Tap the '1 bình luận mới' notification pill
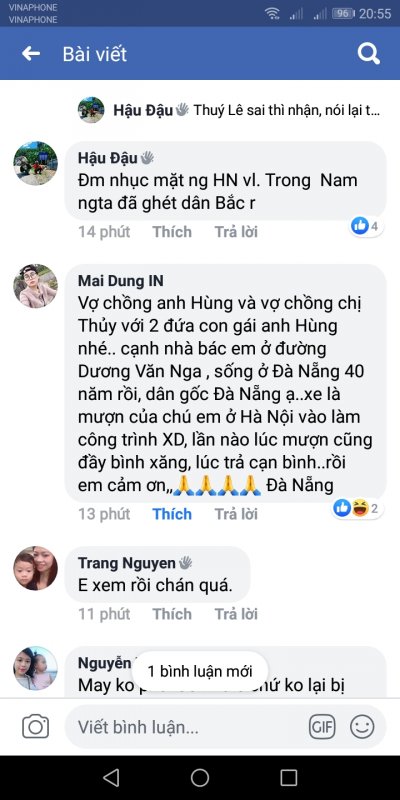400x800 pixels. point(200,671)
